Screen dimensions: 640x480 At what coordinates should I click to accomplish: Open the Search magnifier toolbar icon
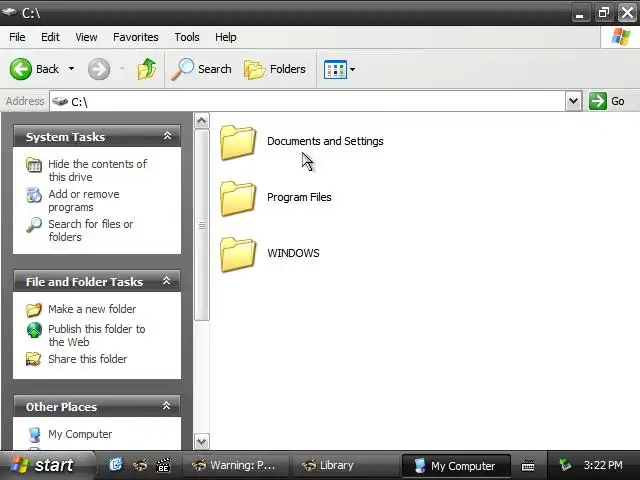click(x=182, y=69)
